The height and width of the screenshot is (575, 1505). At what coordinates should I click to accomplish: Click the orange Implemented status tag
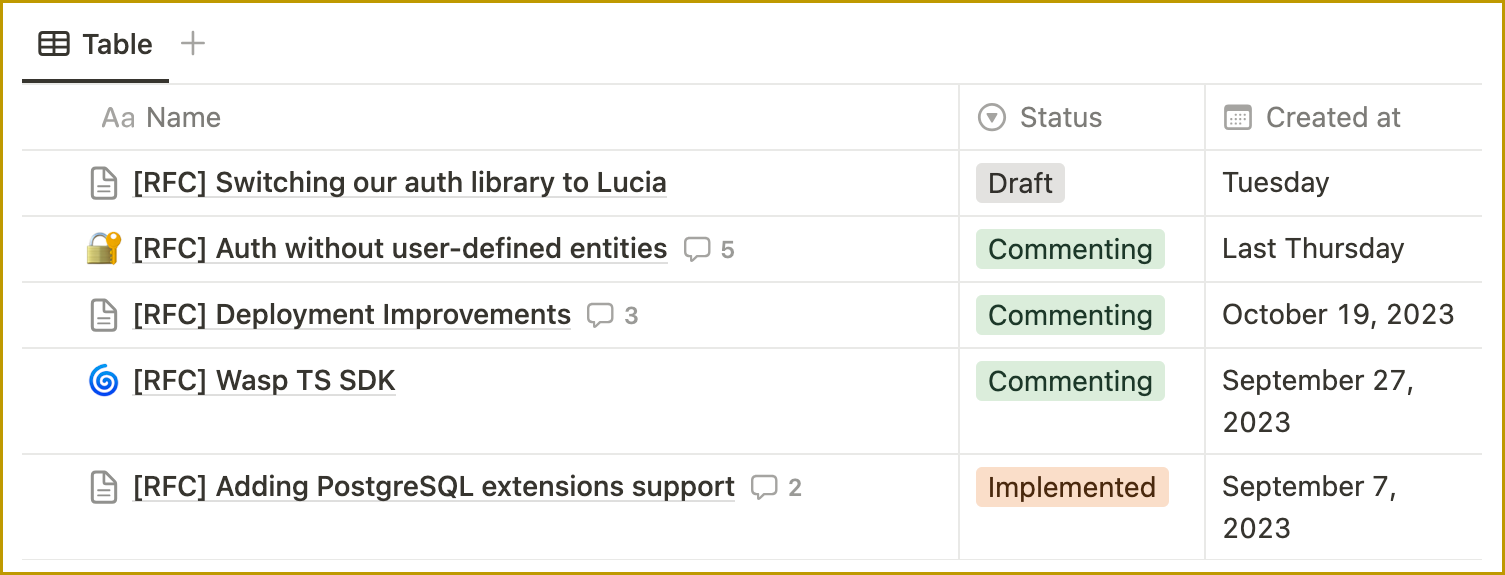point(1071,487)
